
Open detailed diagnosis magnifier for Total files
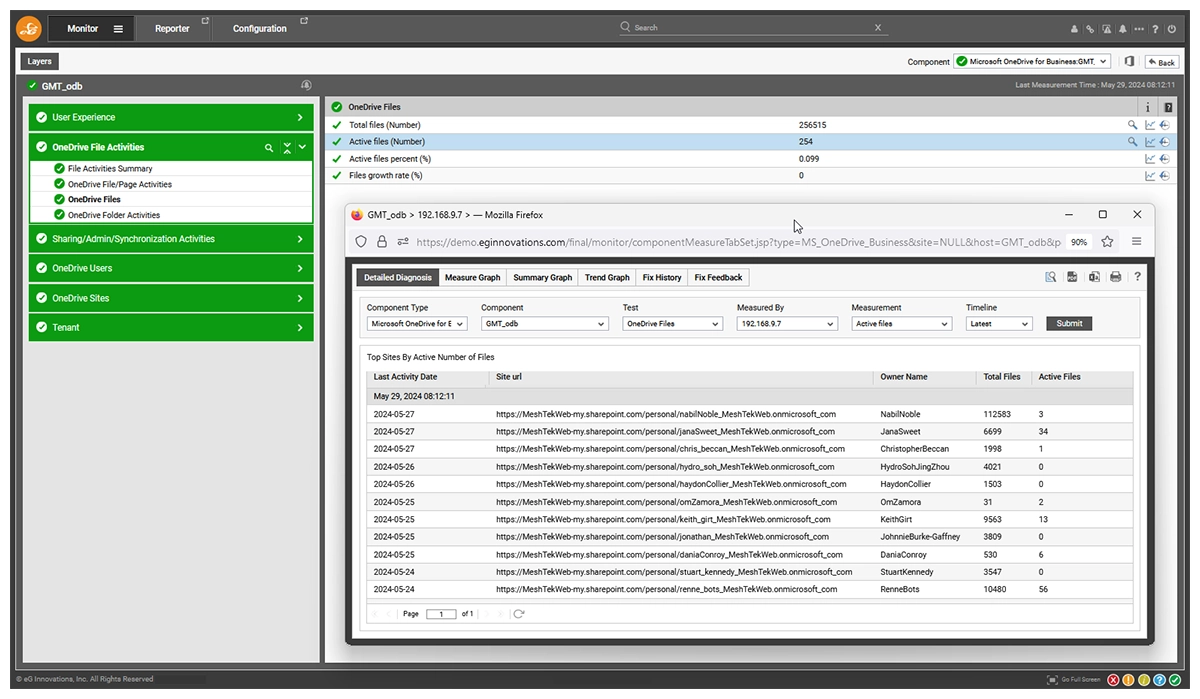(1133, 125)
